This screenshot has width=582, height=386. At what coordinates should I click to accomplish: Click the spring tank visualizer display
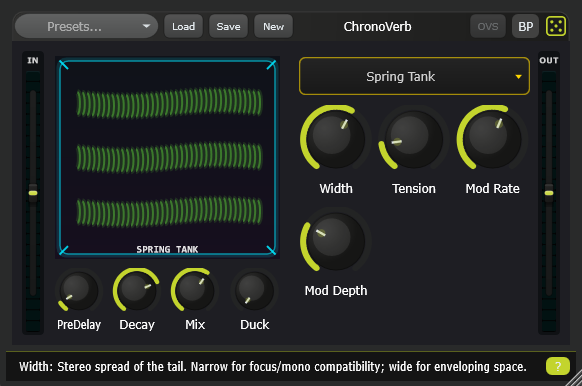tap(167, 157)
